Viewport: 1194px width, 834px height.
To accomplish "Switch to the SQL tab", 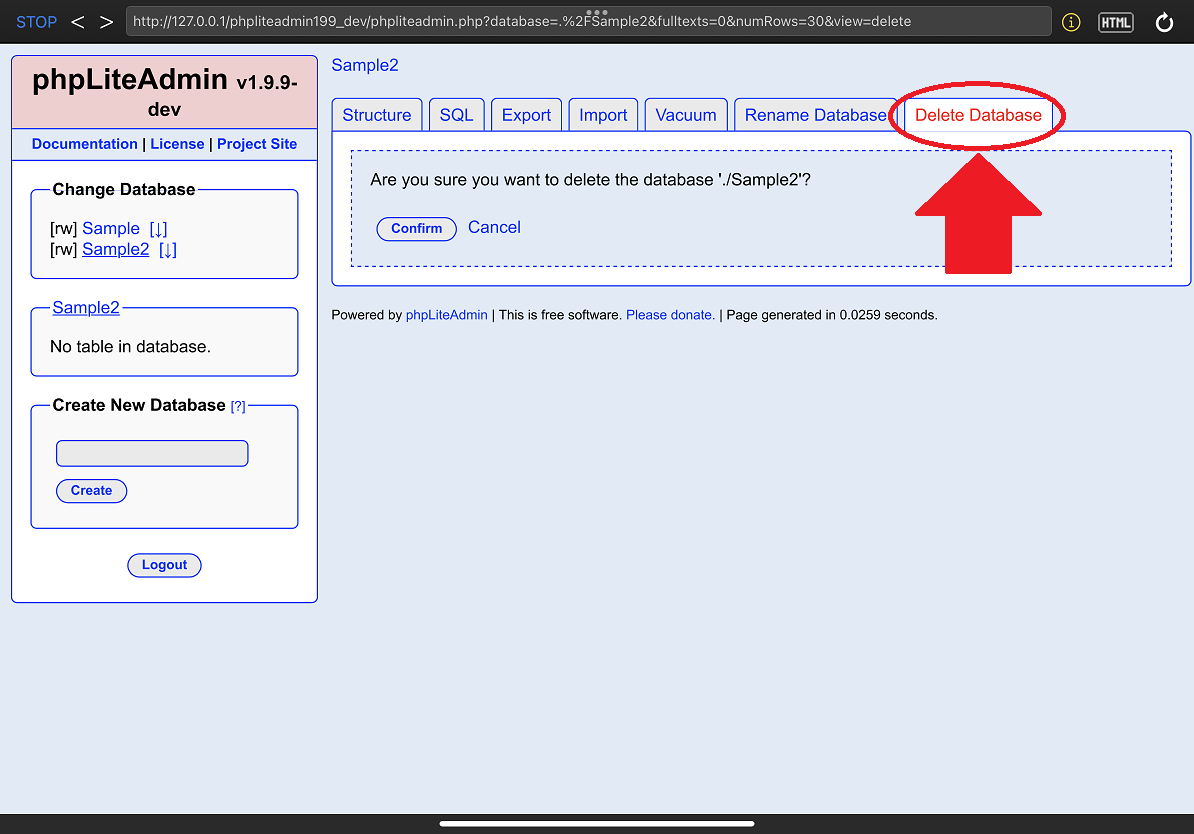I will tap(456, 115).
